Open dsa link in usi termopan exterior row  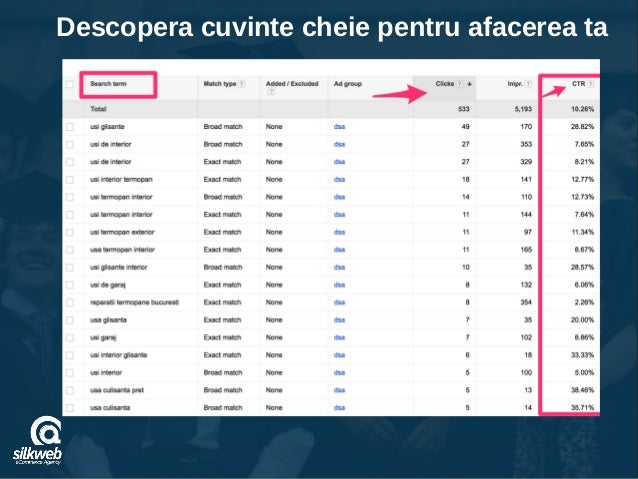pyautogui.click(x=339, y=232)
